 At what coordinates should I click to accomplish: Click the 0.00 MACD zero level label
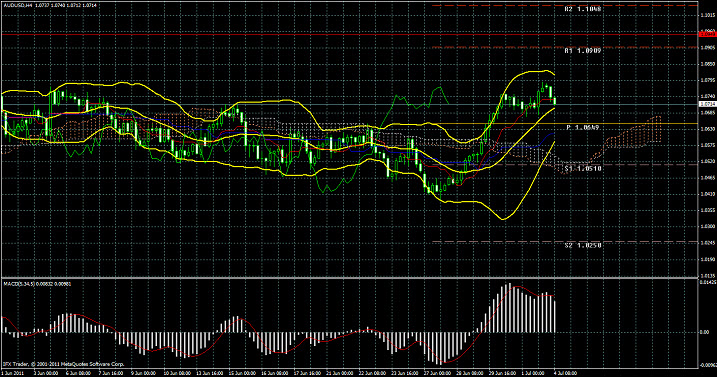pyautogui.click(x=704, y=332)
